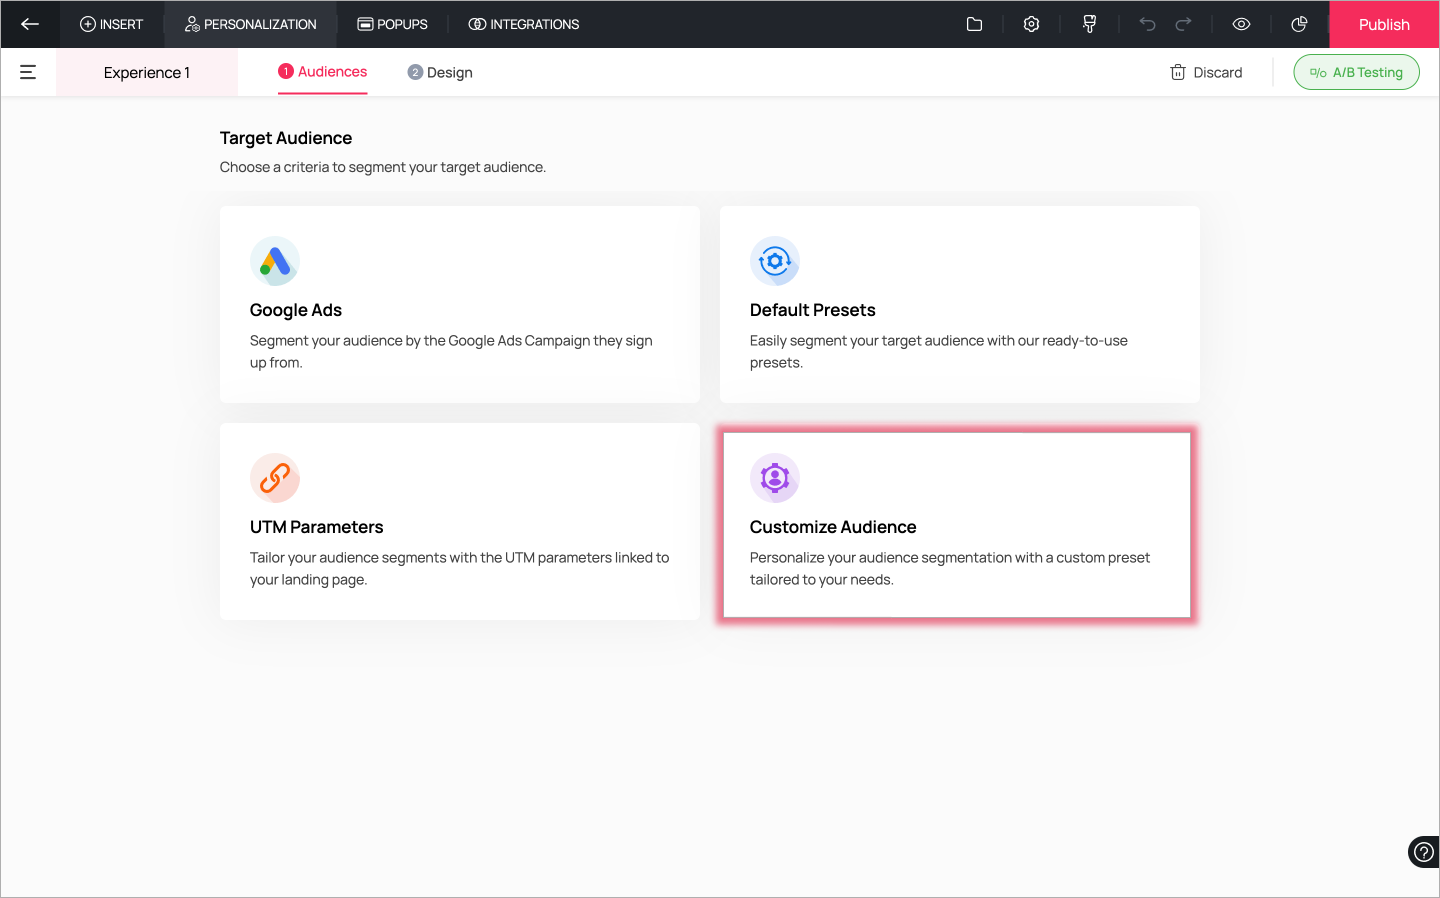This screenshot has height=898, width=1440.
Task: Open the help question mark icon
Action: pos(1423,852)
